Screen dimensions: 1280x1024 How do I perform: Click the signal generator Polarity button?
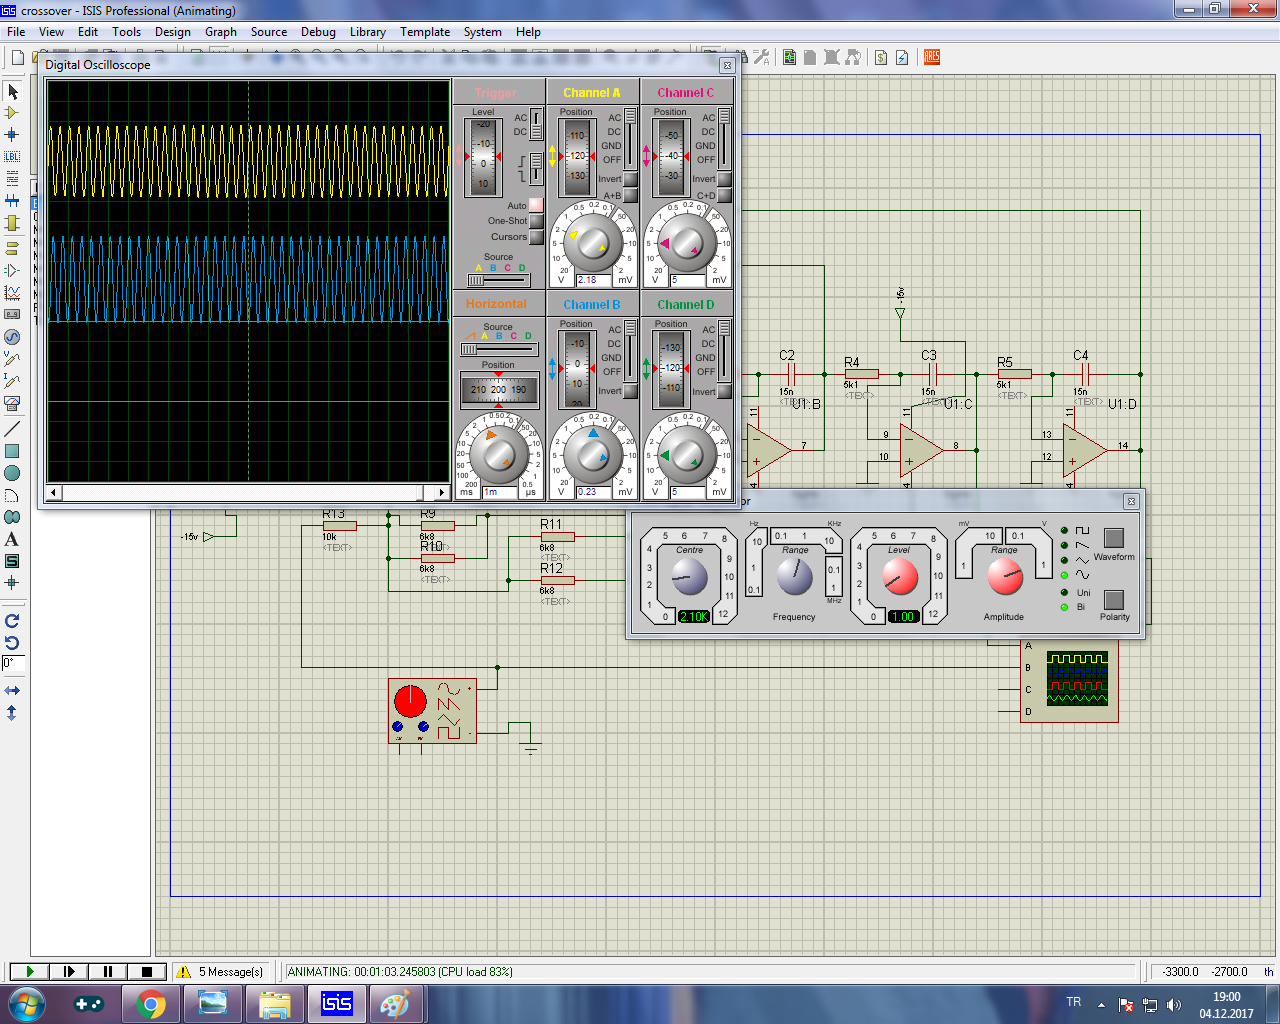click(1113, 599)
